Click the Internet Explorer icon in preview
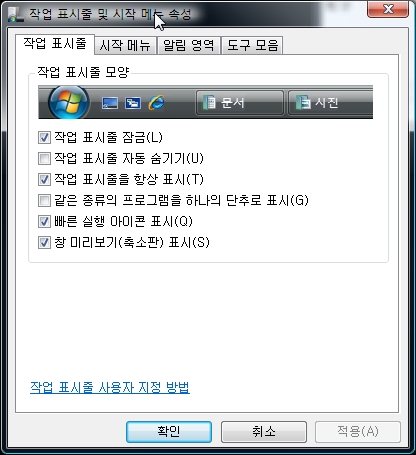This screenshot has height=455, width=416. click(x=156, y=102)
